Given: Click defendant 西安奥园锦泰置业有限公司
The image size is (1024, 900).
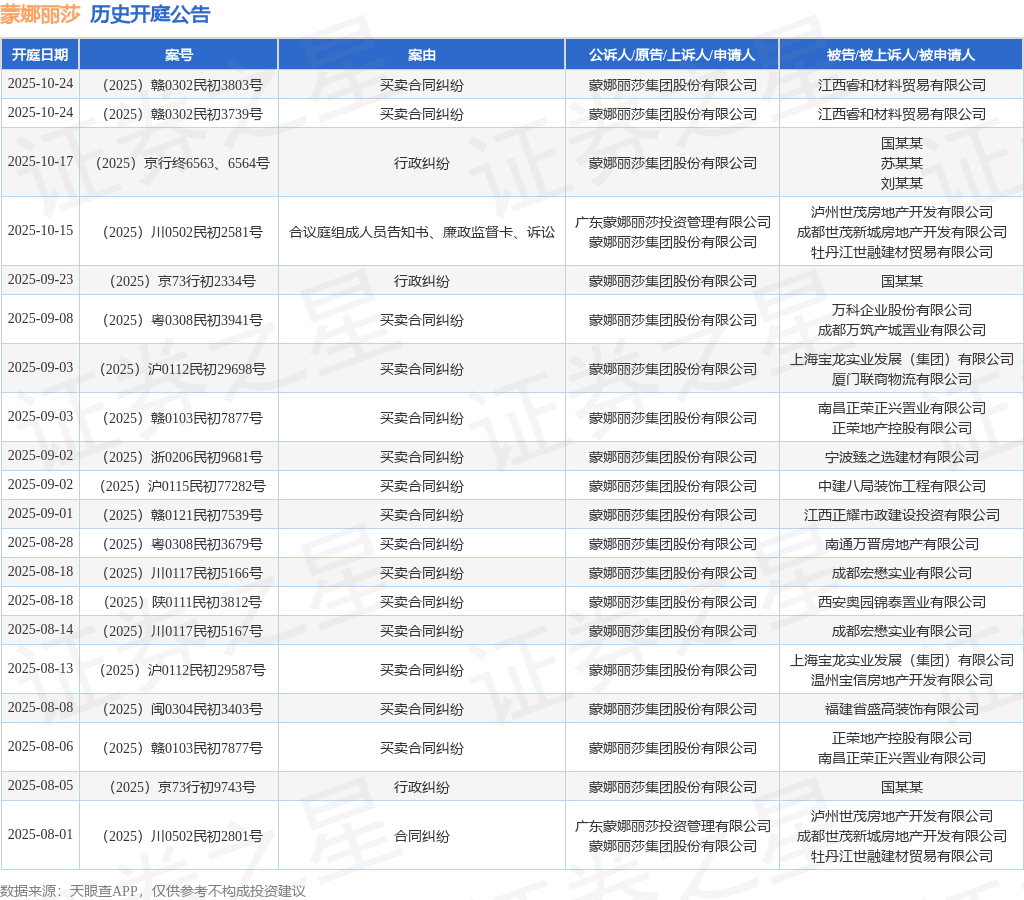Looking at the screenshot, I should coord(901,602).
